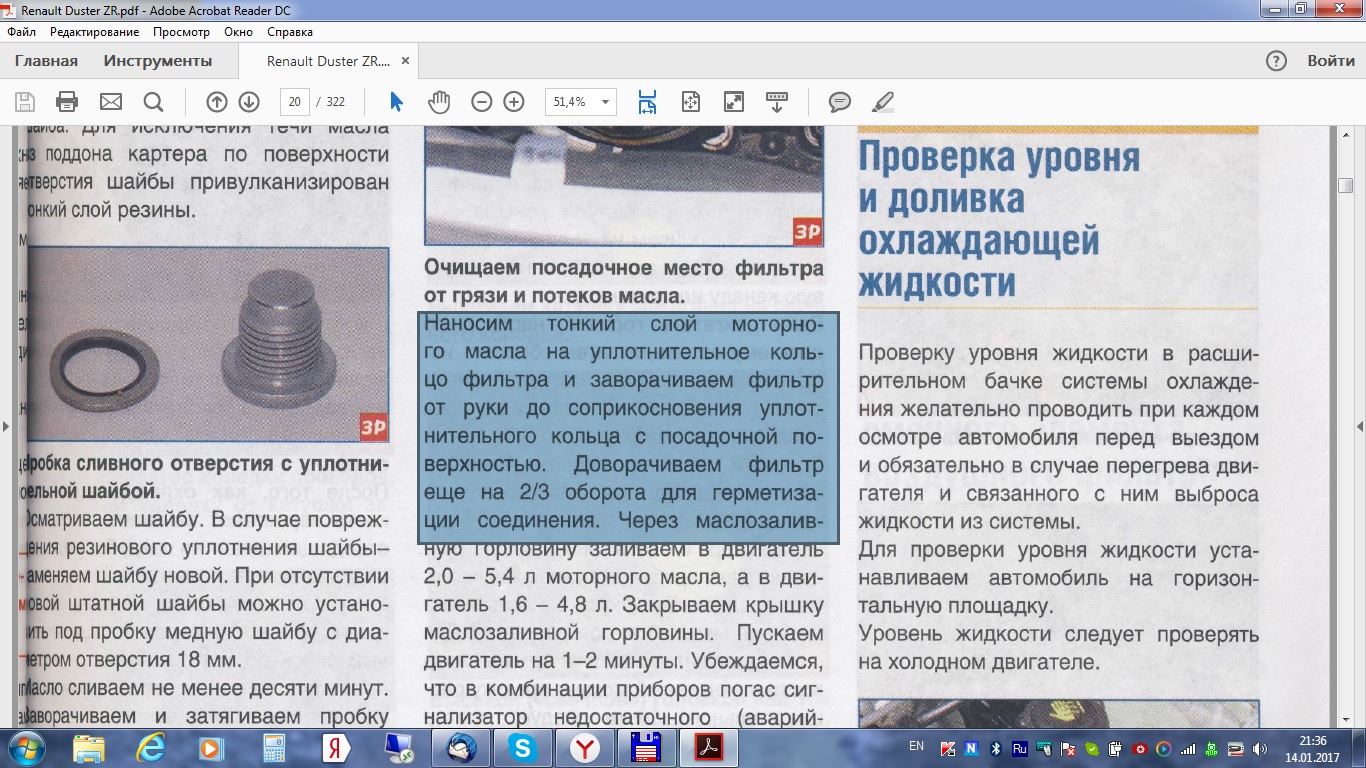Viewport: 1366px width, 768px height.
Task: Add a sticky note comment
Action: 840,102
